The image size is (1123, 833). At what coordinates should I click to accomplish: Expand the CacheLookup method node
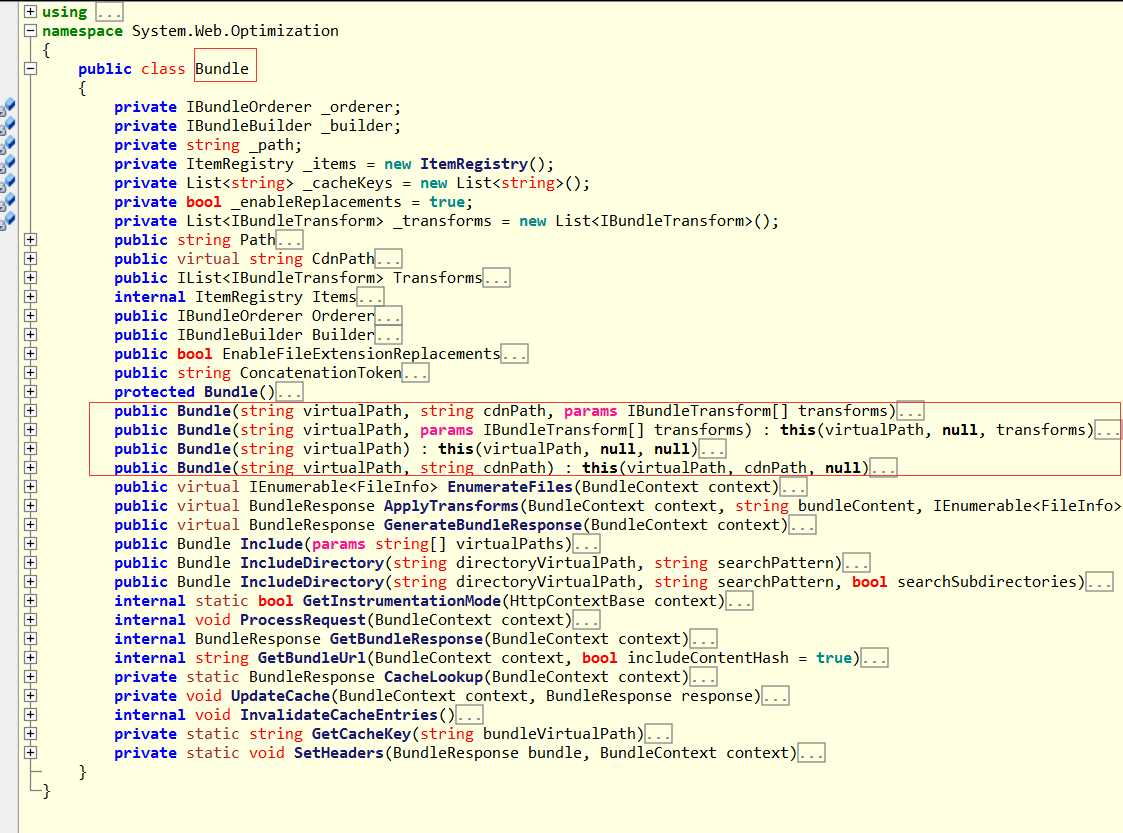tap(30, 677)
